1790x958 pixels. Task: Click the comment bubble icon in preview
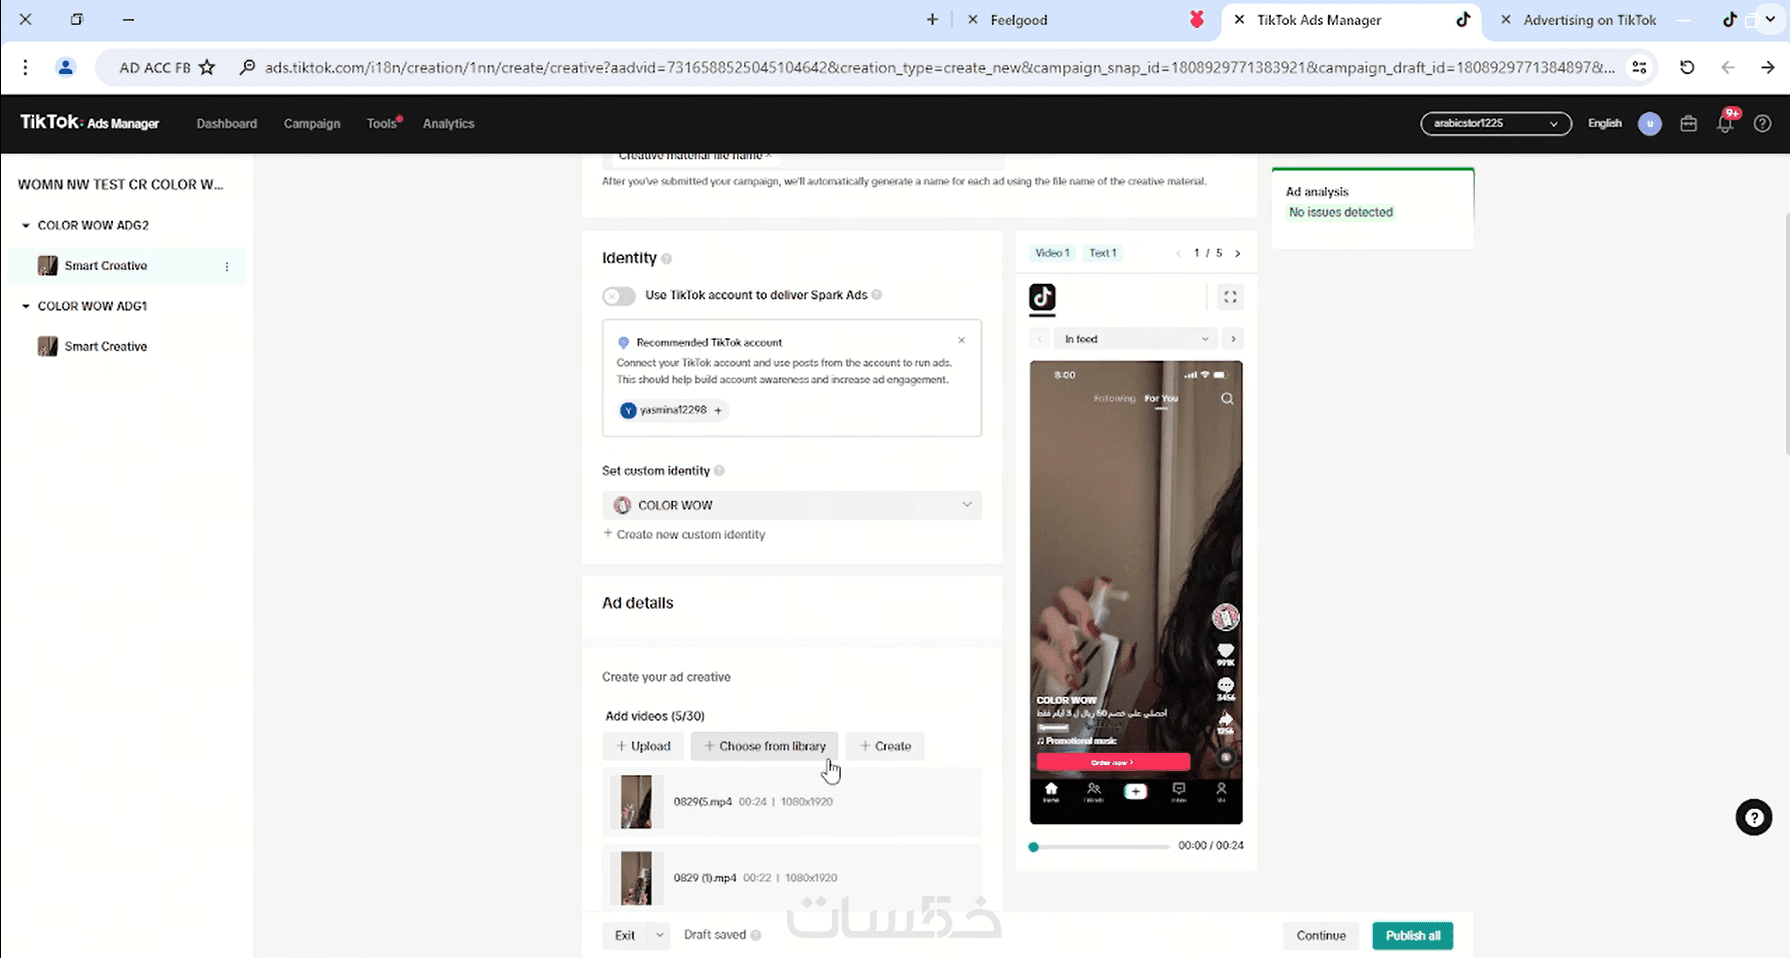coord(1225,685)
